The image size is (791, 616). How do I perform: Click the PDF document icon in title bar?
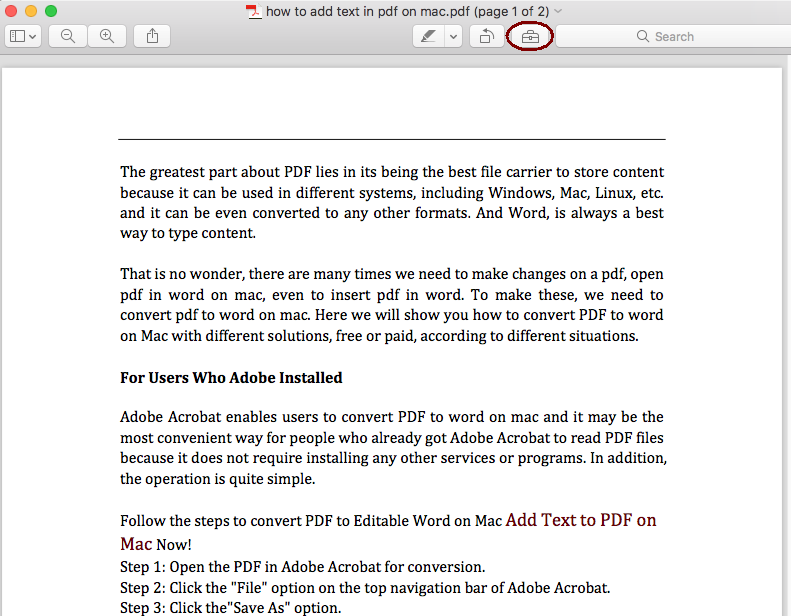[x=254, y=11]
